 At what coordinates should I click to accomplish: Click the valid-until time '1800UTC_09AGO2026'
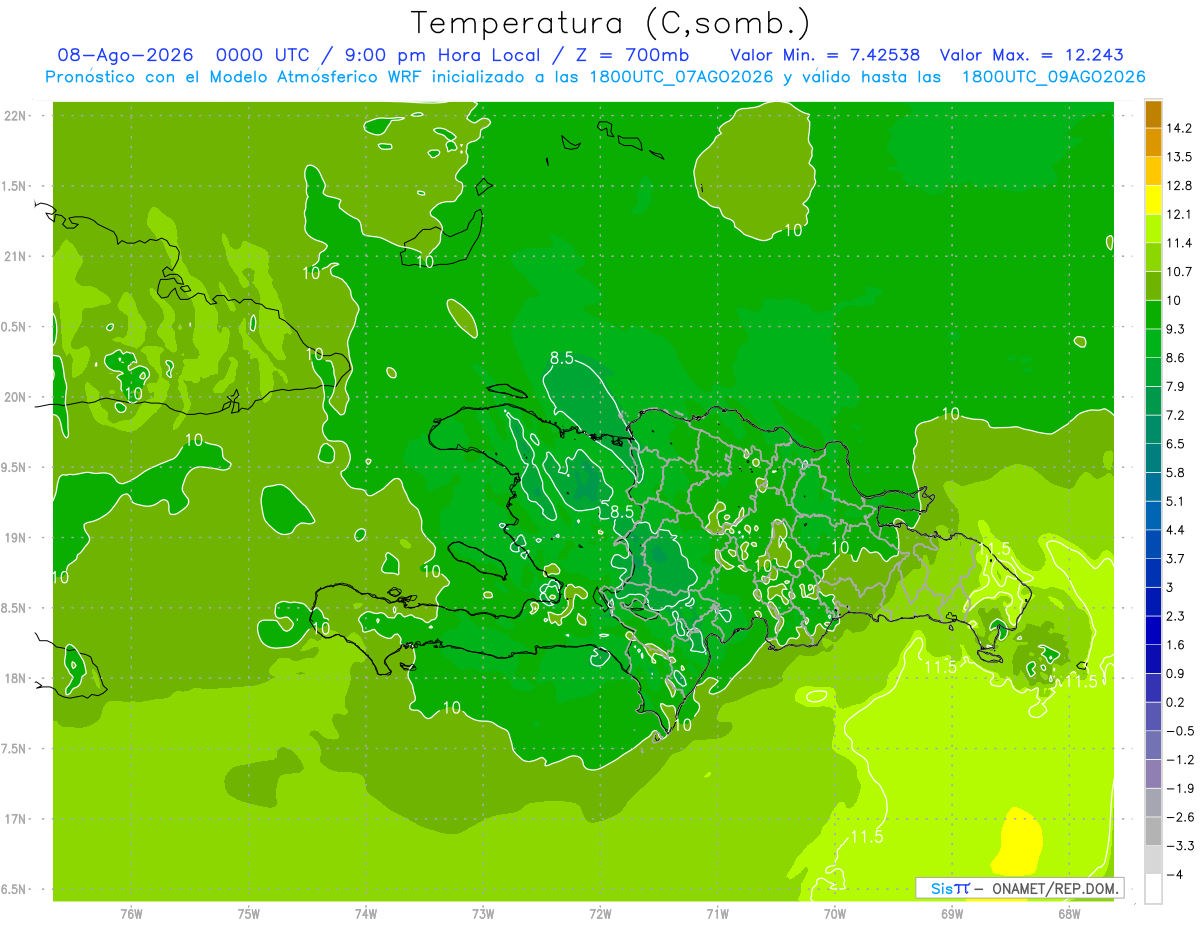1053,77
